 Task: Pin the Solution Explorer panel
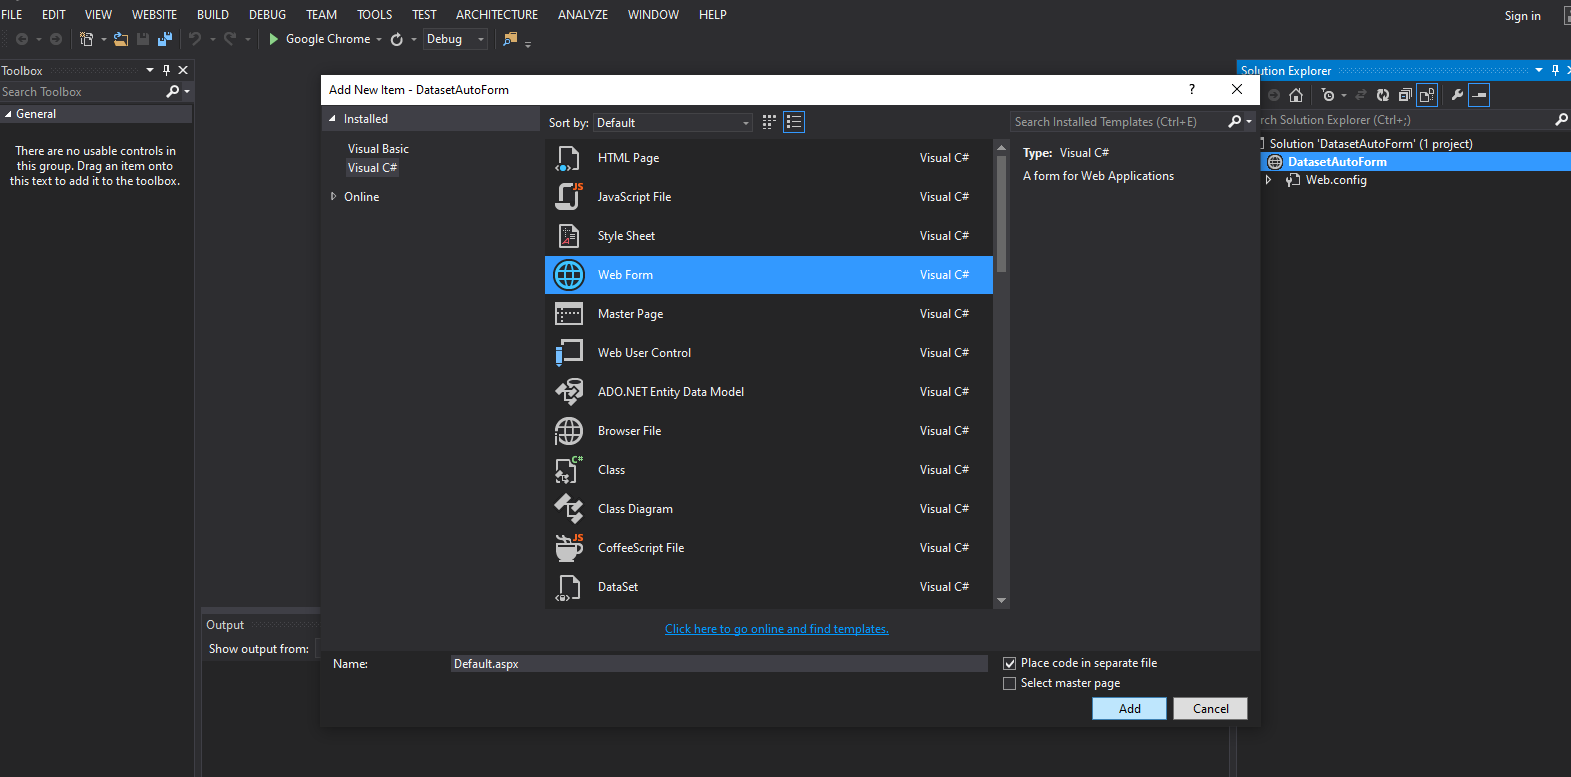pyautogui.click(x=1555, y=70)
